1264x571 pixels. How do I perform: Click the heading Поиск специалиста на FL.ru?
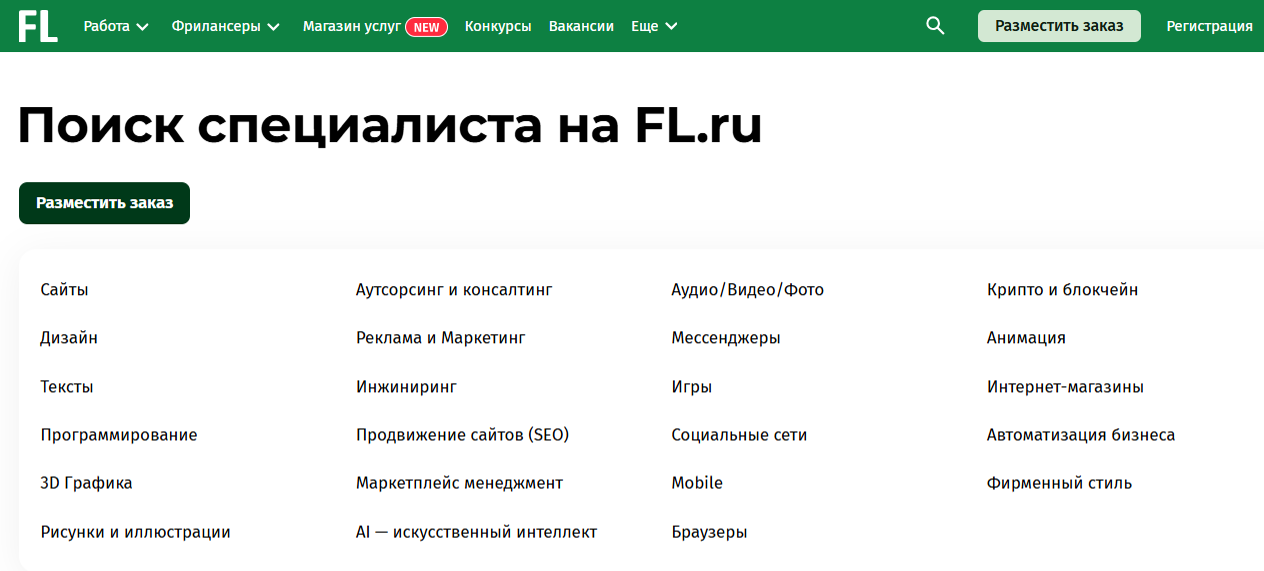pos(390,126)
